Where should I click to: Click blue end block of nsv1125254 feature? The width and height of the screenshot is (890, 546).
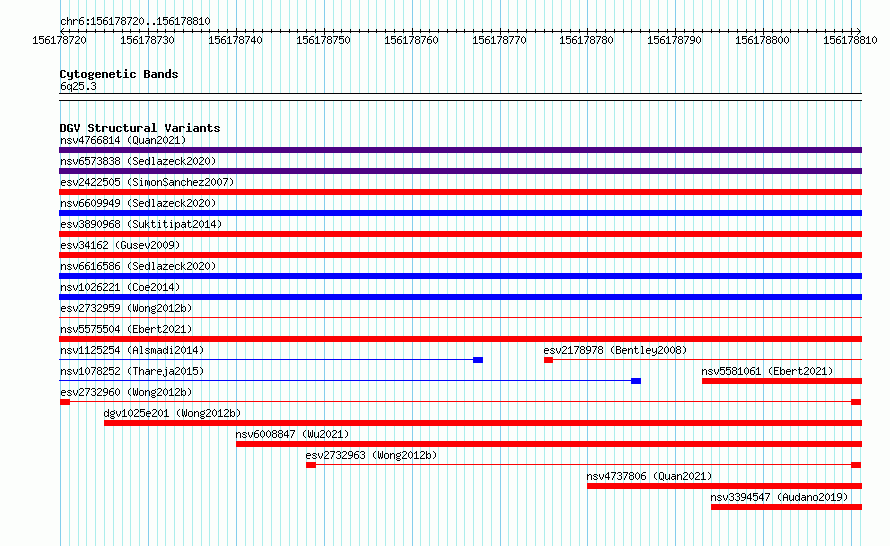[478, 360]
